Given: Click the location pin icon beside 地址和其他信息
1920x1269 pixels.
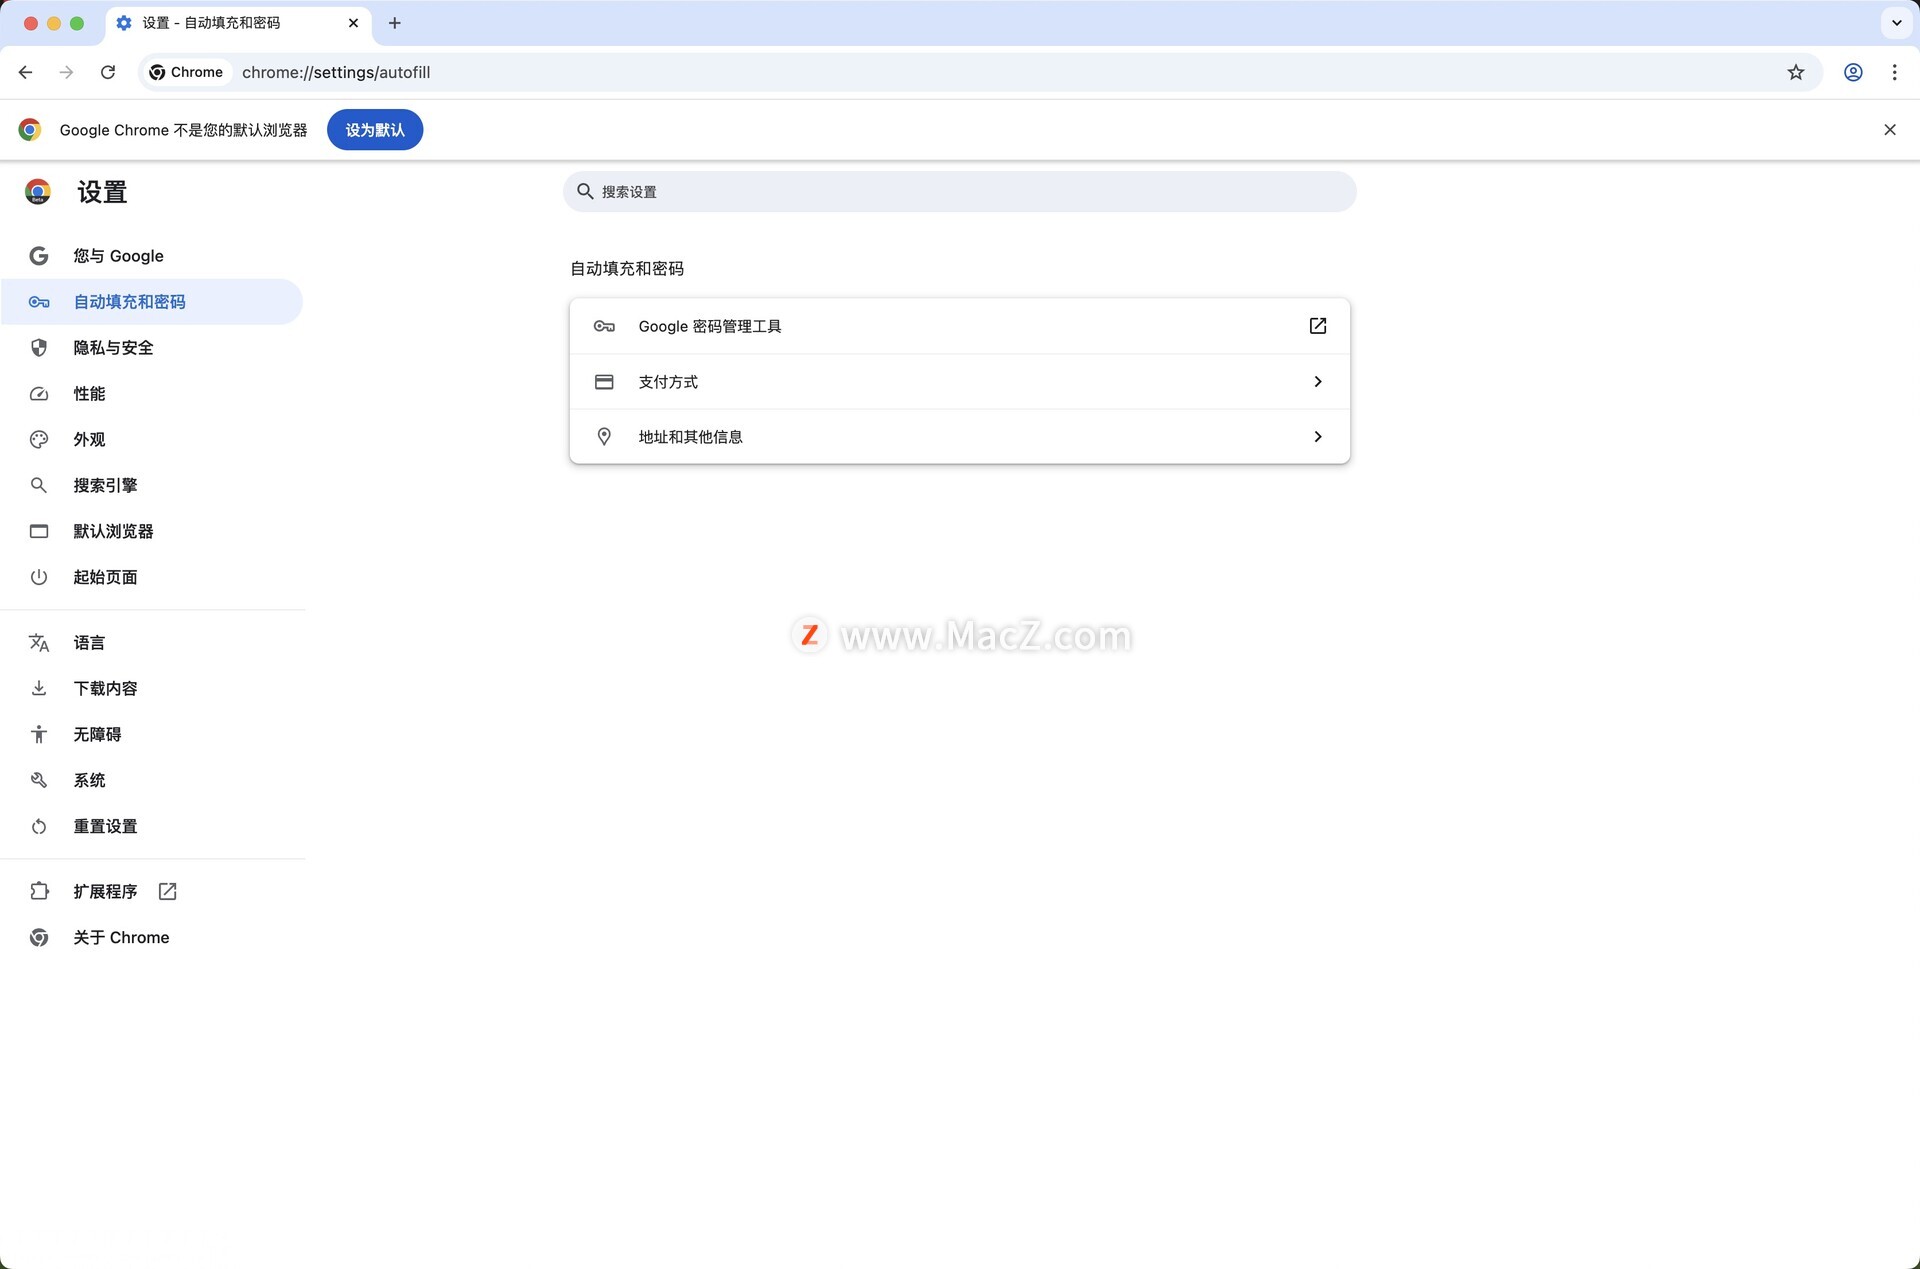Looking at the screenshot, I should point(604,437).
